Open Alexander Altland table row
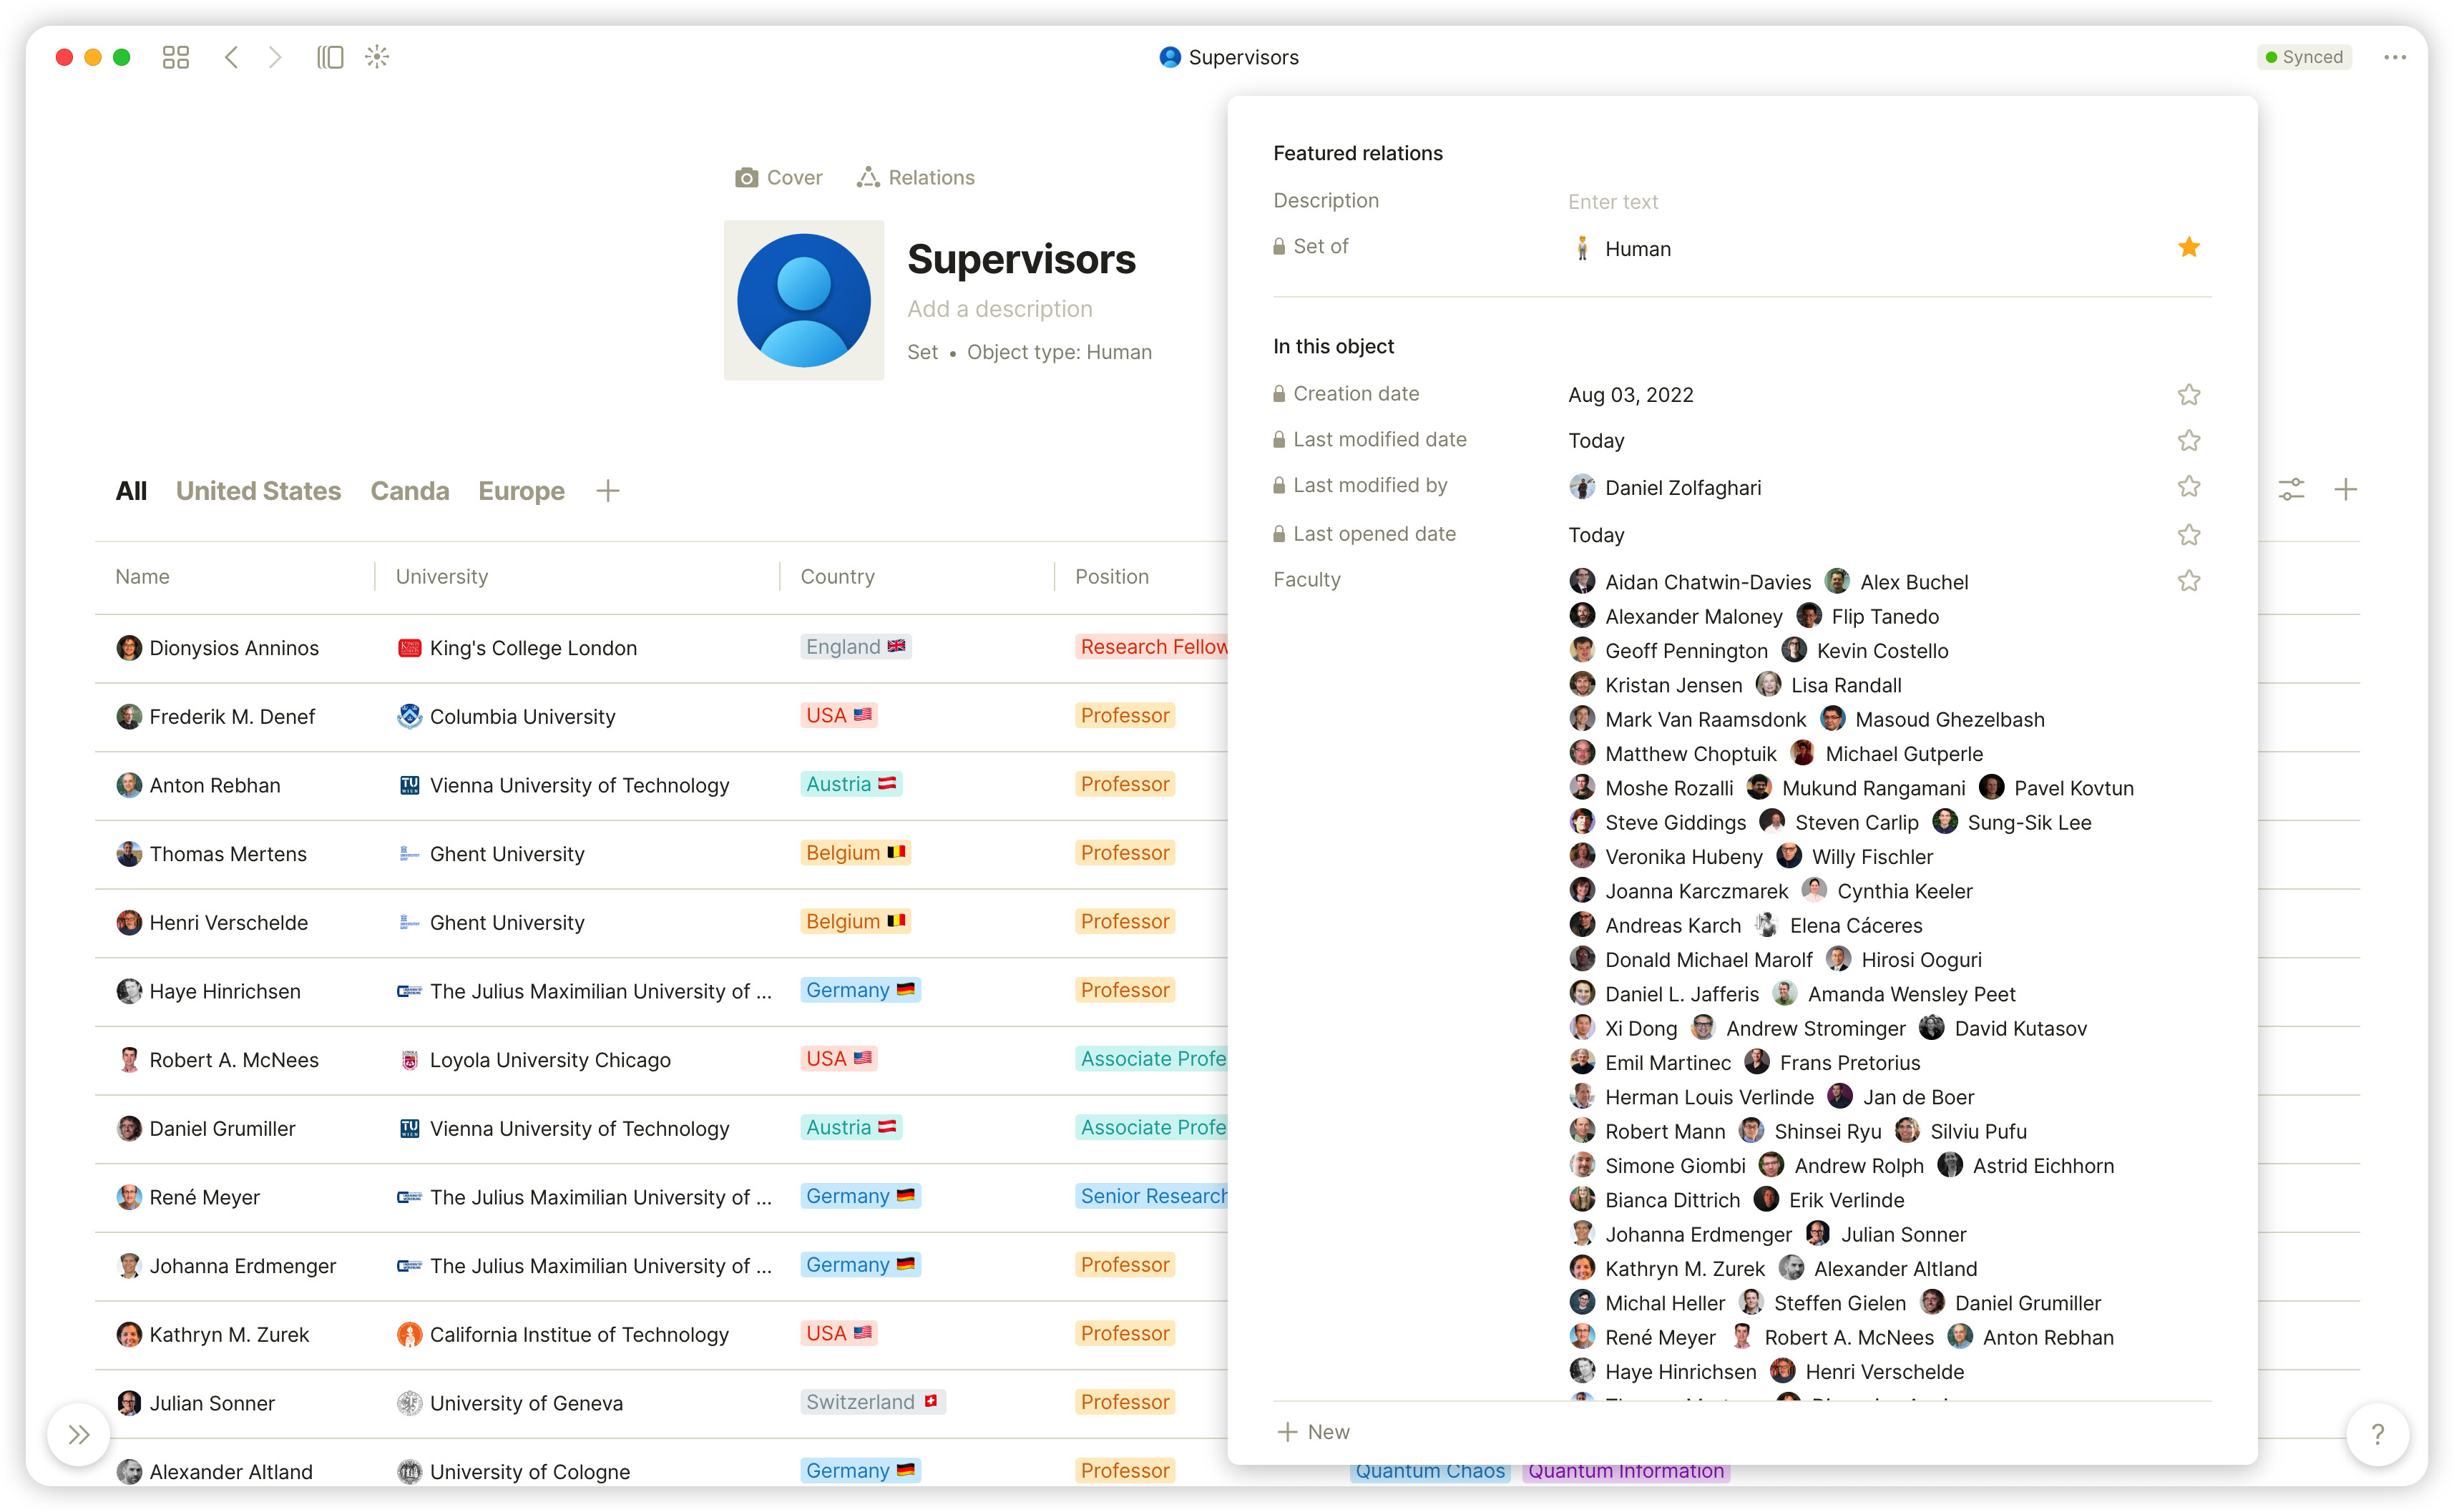2454x1512 pixels. tap(215, 1472)
